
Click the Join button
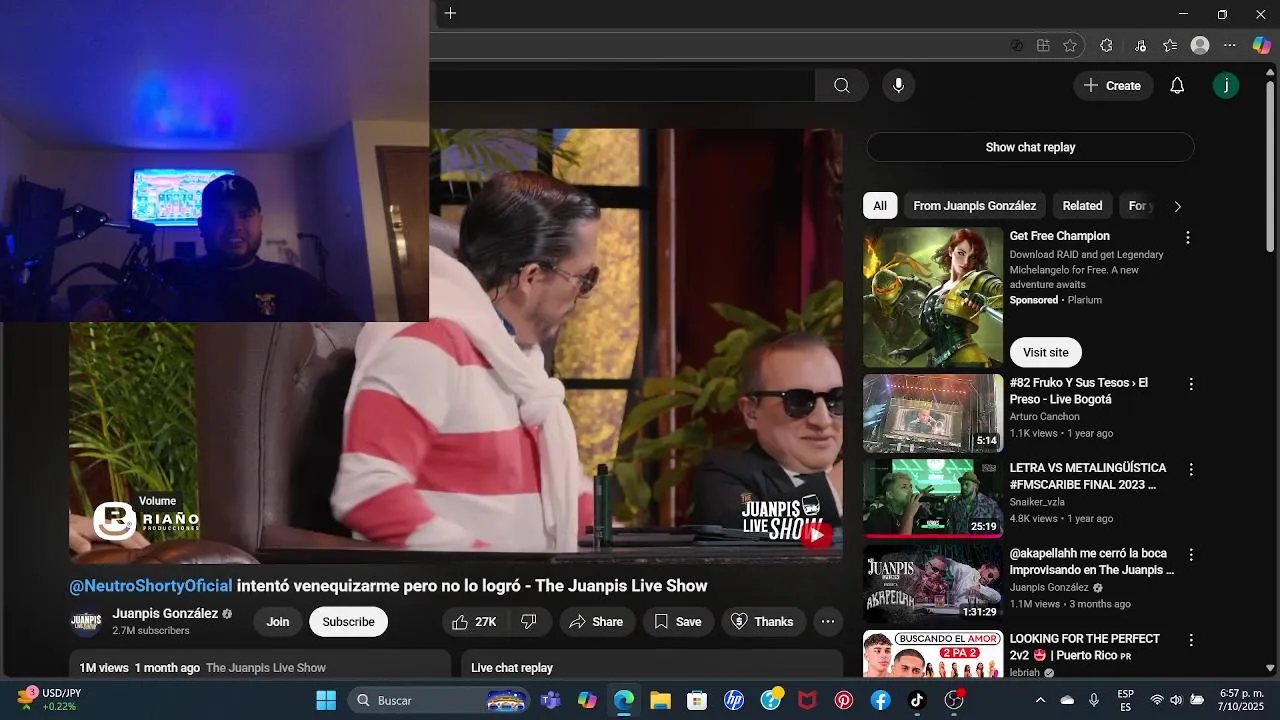[x=278, y=622]
